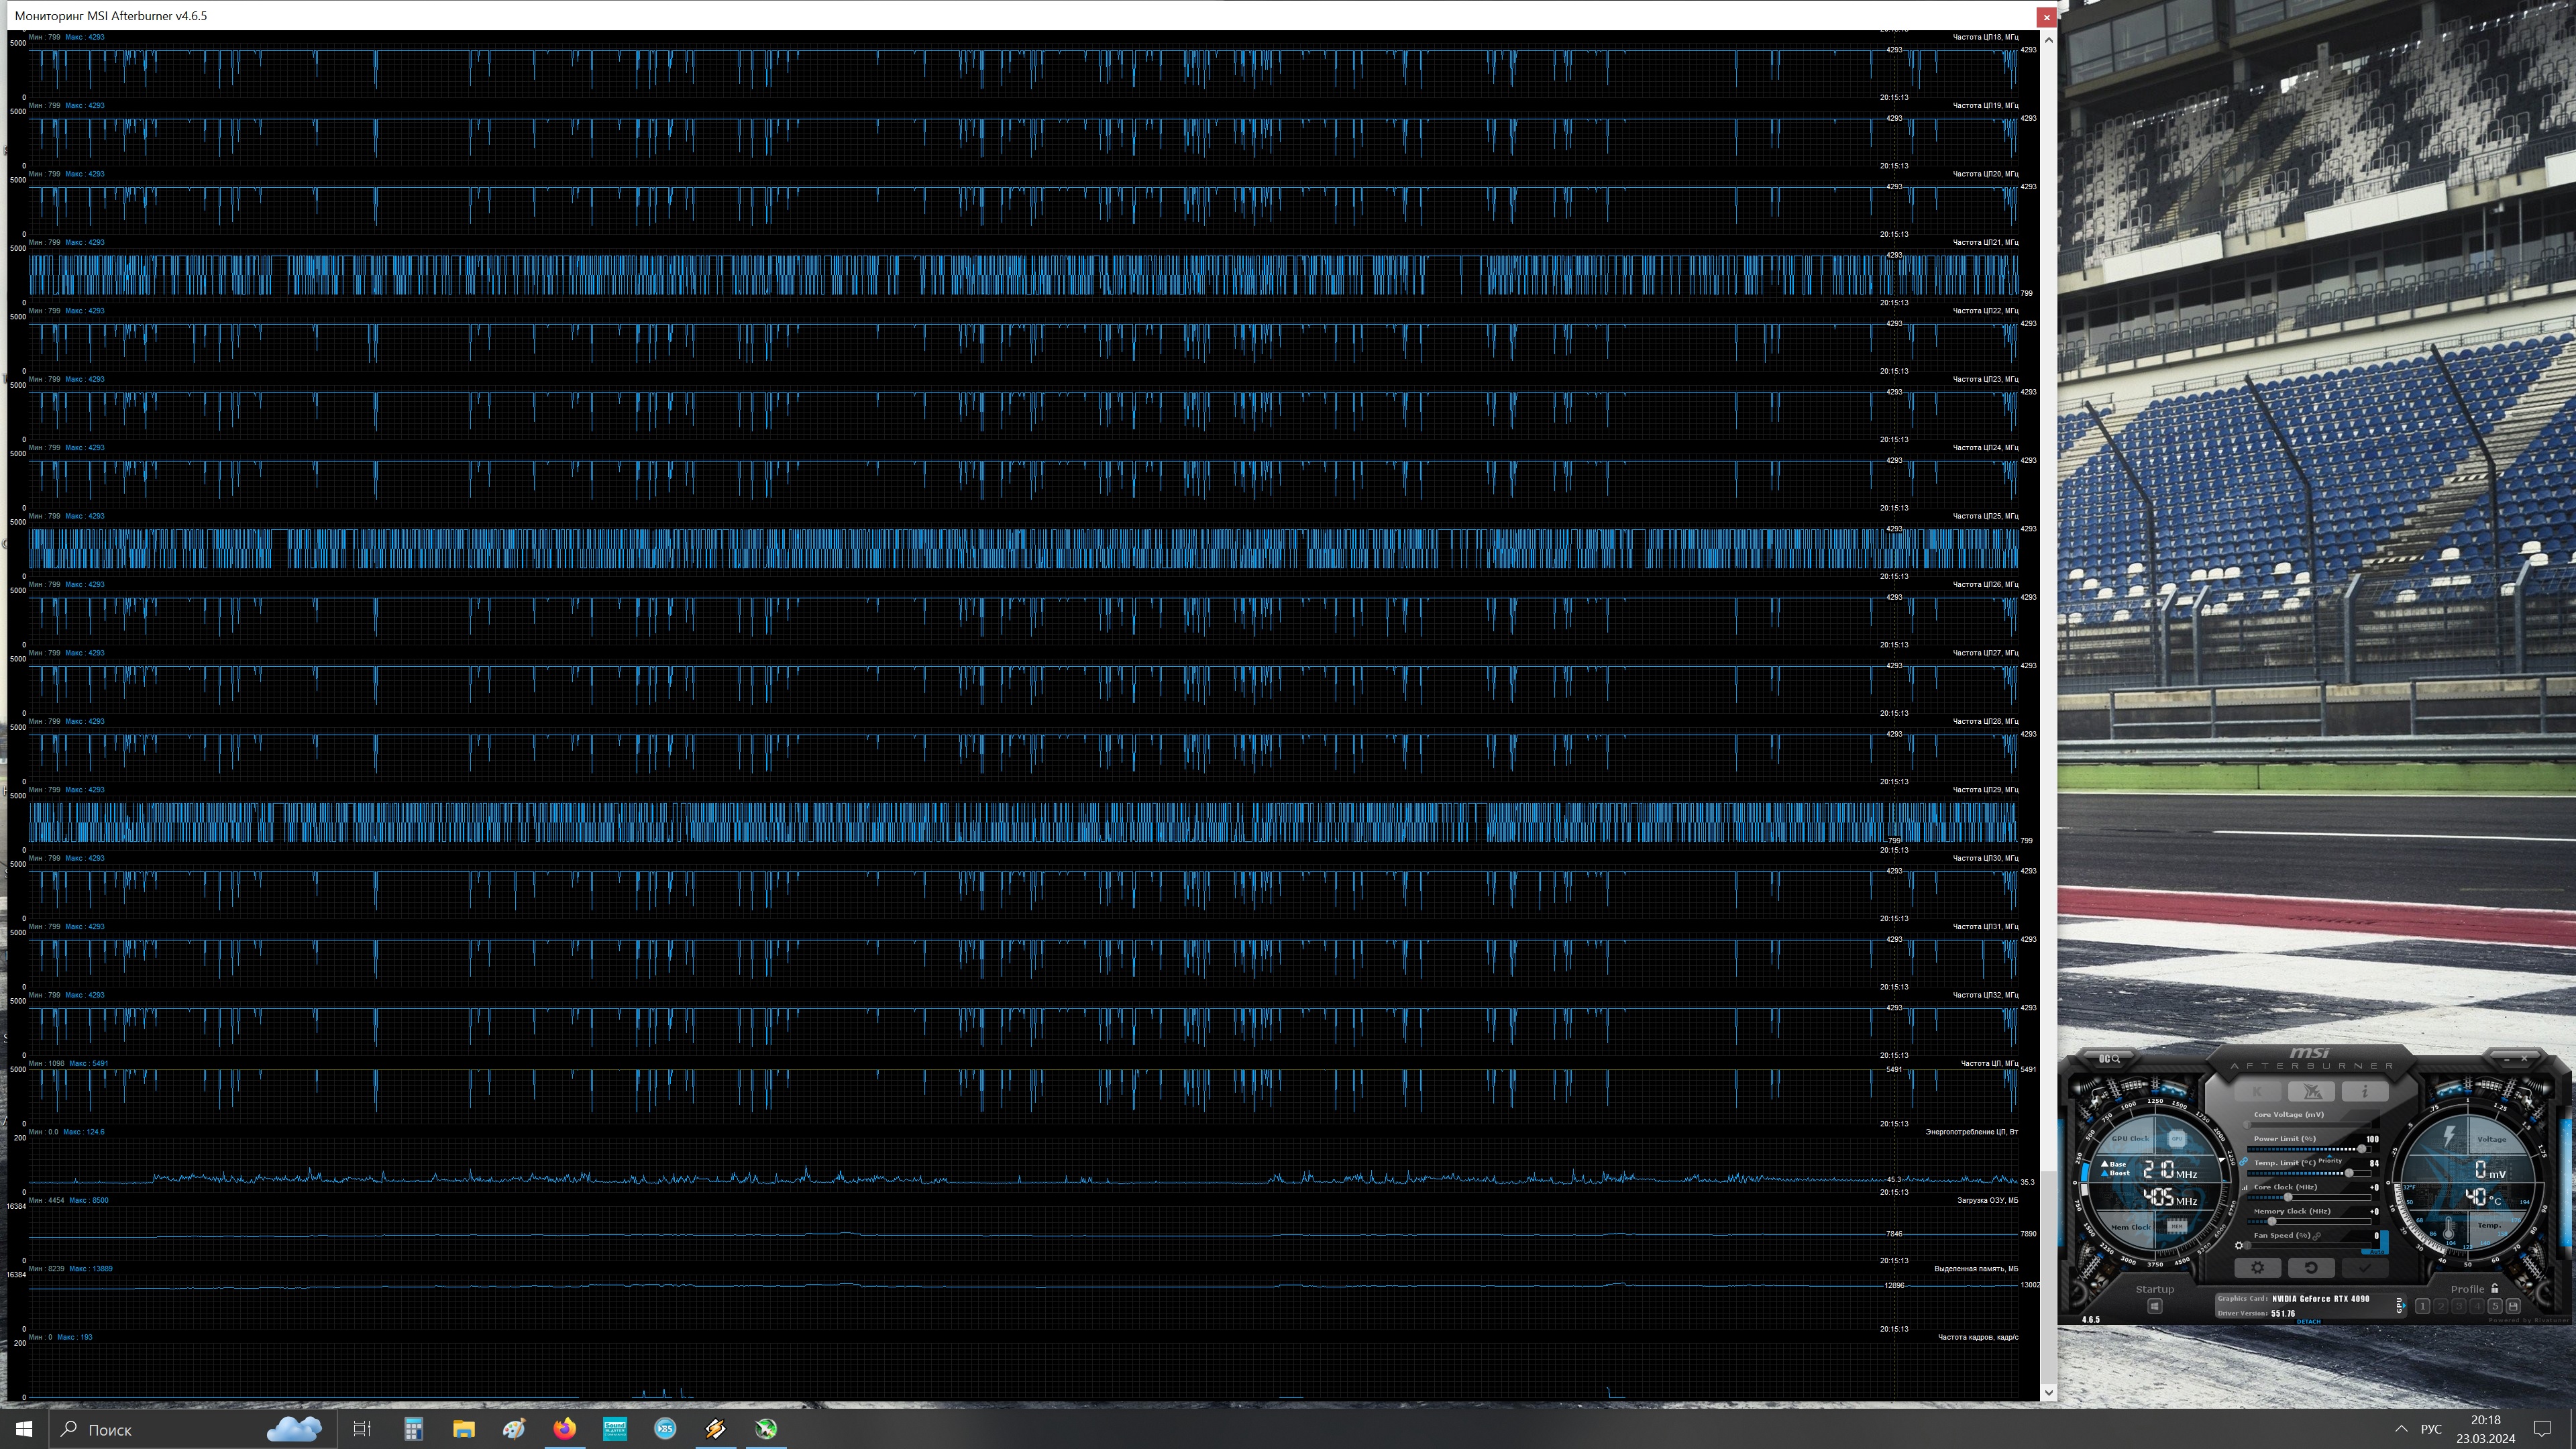Save profile with floppy disk icon
Screen dimensions: 2576x1449
point(2513,1306)
